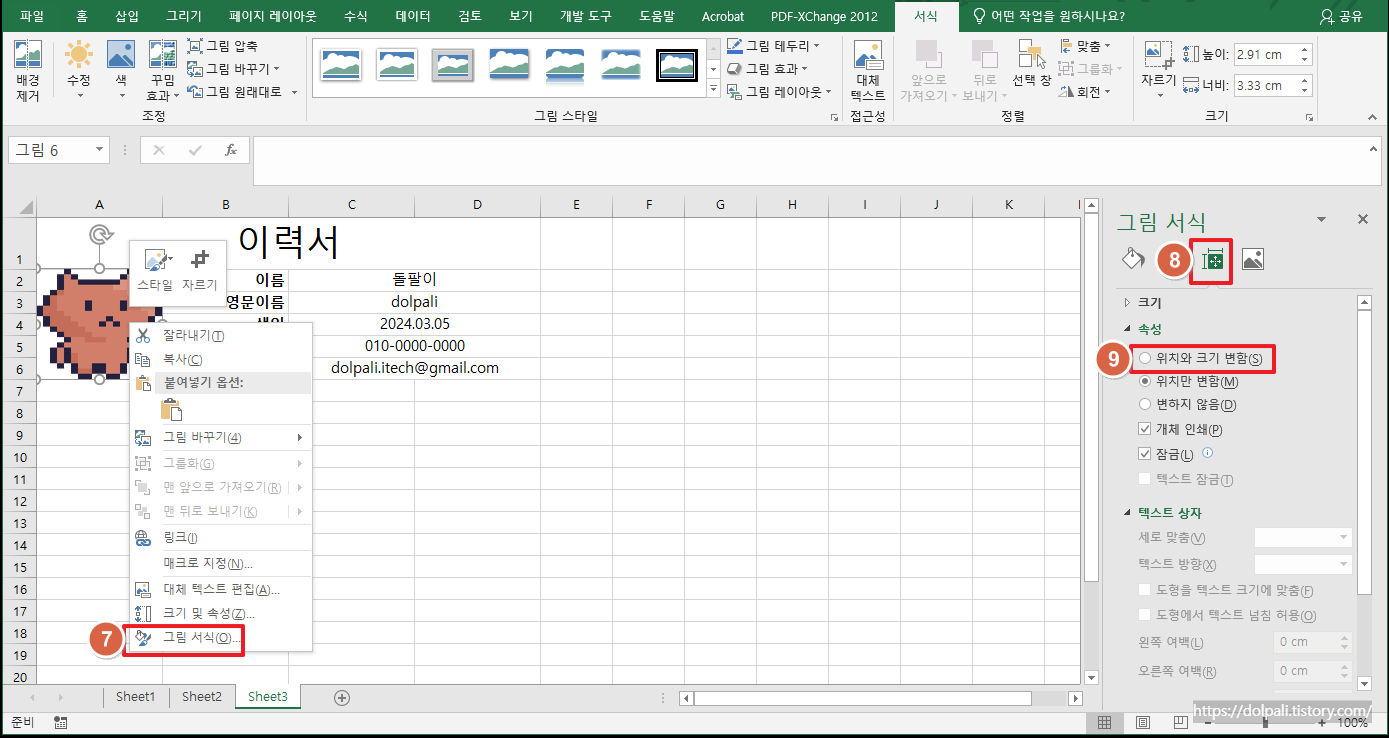
Task: Open Format Picture pane options arrow
Action: (1322, 219)
